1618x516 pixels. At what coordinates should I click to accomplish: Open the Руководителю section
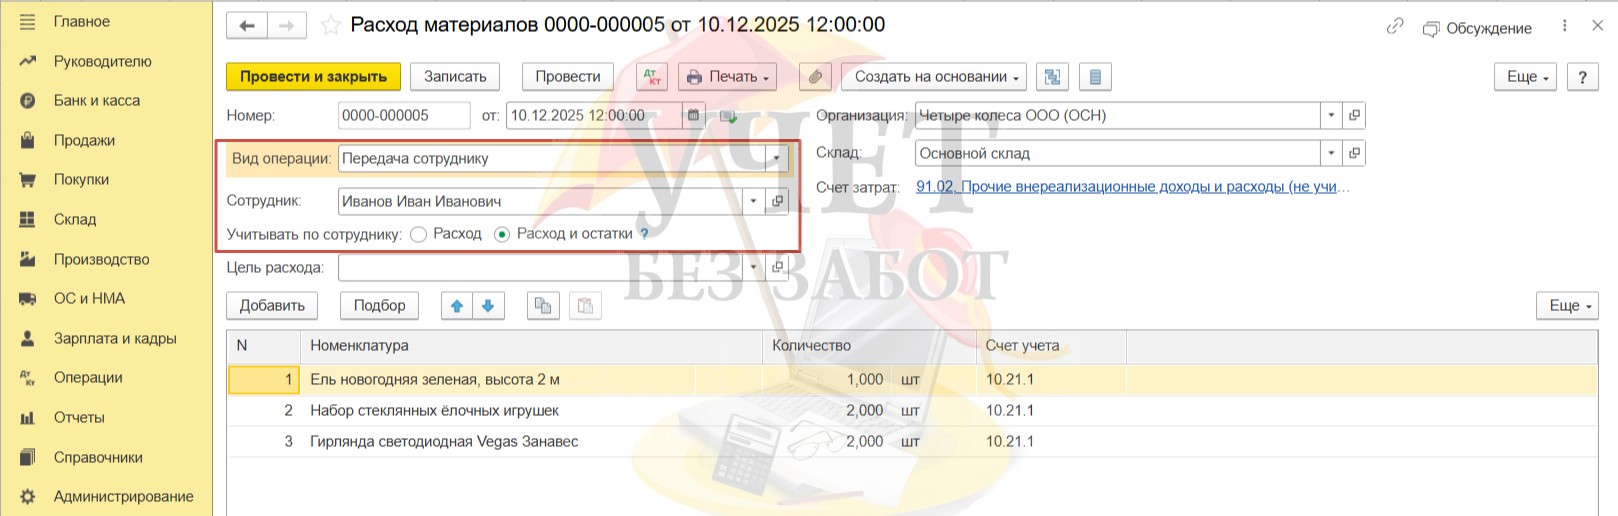pyautogui.click(x=103, y=61)
